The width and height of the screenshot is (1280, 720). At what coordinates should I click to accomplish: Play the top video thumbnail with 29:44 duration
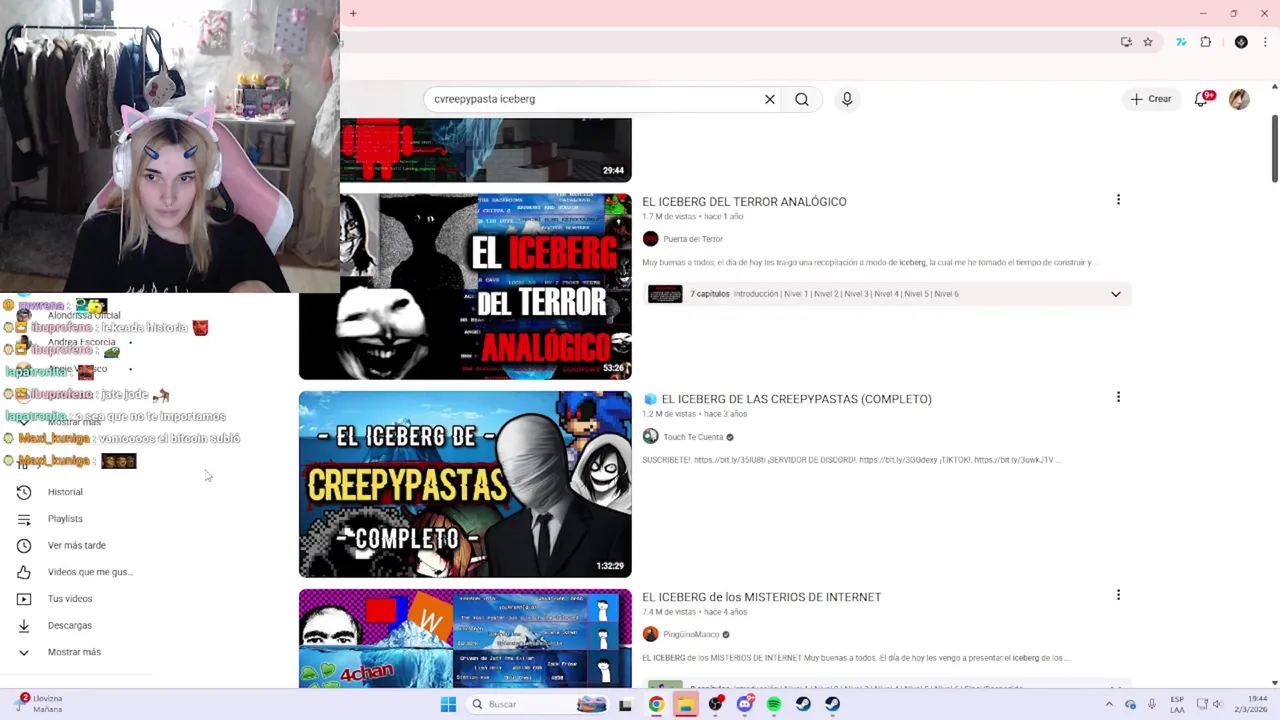click(486, 150)
